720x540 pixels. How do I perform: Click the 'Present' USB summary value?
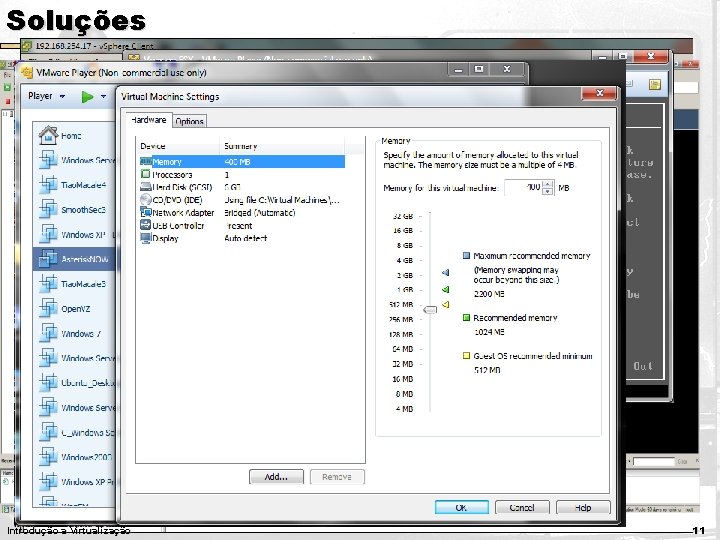coord(239,225)
